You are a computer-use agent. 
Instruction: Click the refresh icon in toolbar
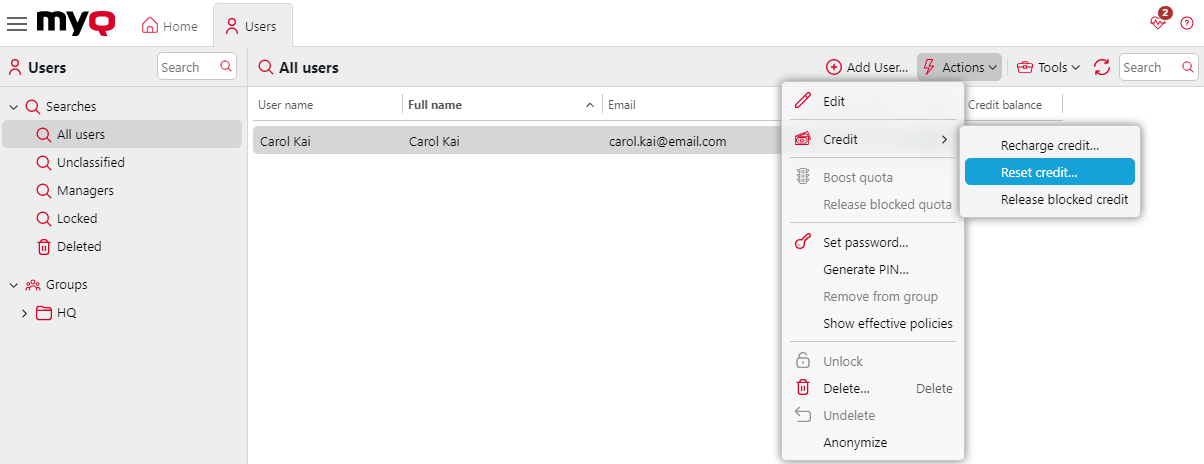pyautogui.click(x=1102, y=67)
